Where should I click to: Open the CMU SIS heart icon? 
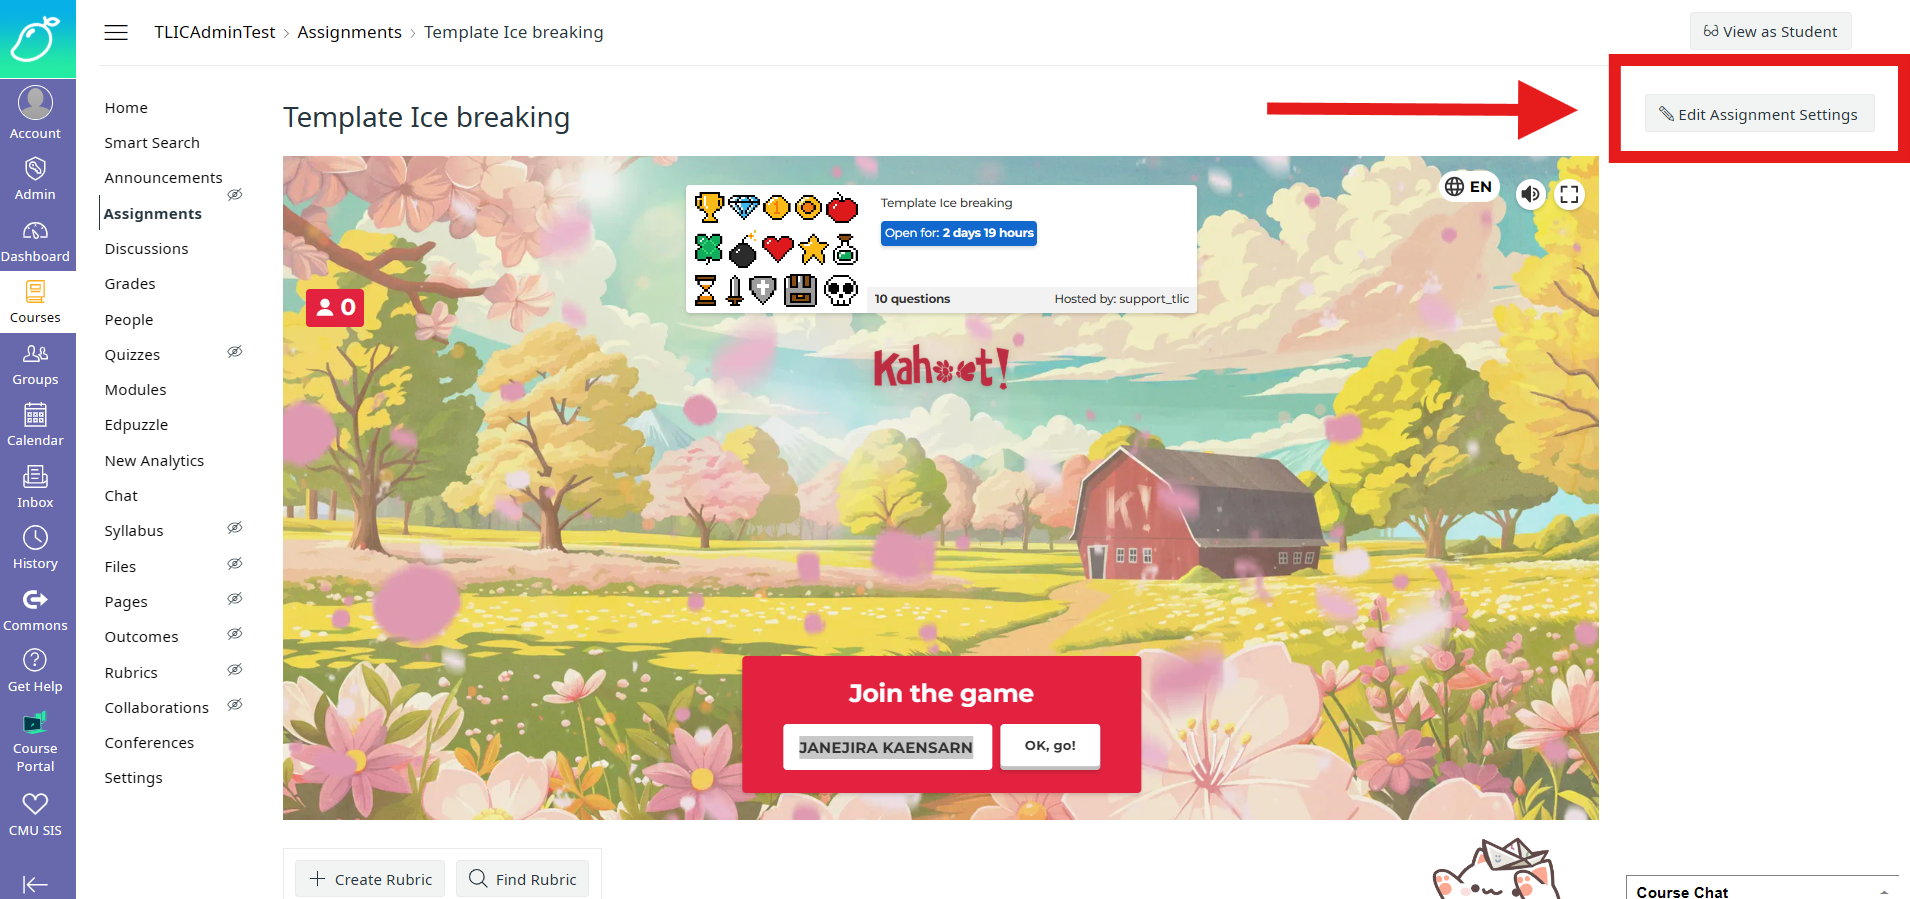(x=35, y=804)
